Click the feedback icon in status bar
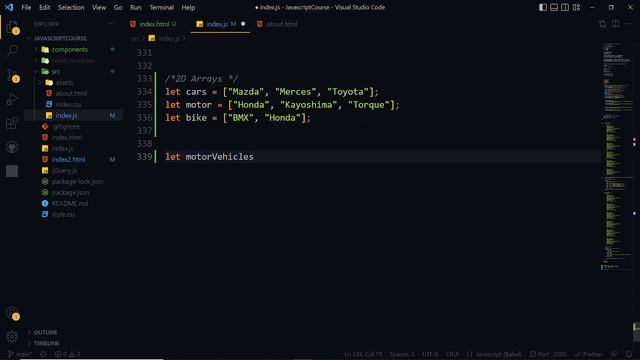The height and width of the screenshot is (360, 640). tap(614, 354)
